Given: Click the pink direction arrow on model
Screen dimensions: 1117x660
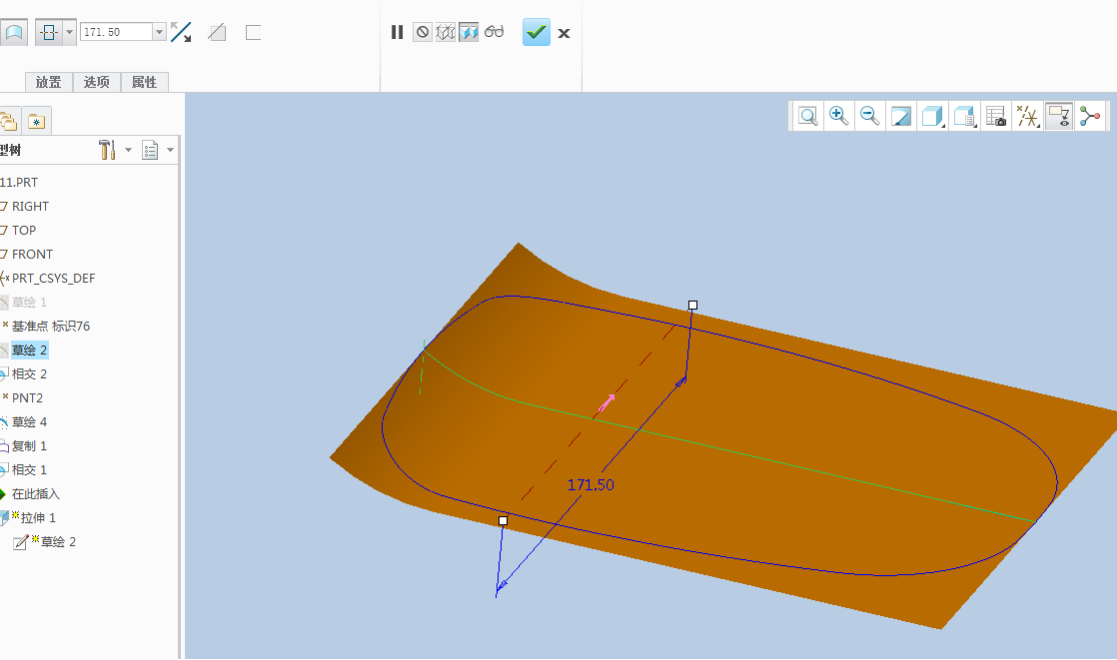Looking at the screenshot, I should 606,403.
